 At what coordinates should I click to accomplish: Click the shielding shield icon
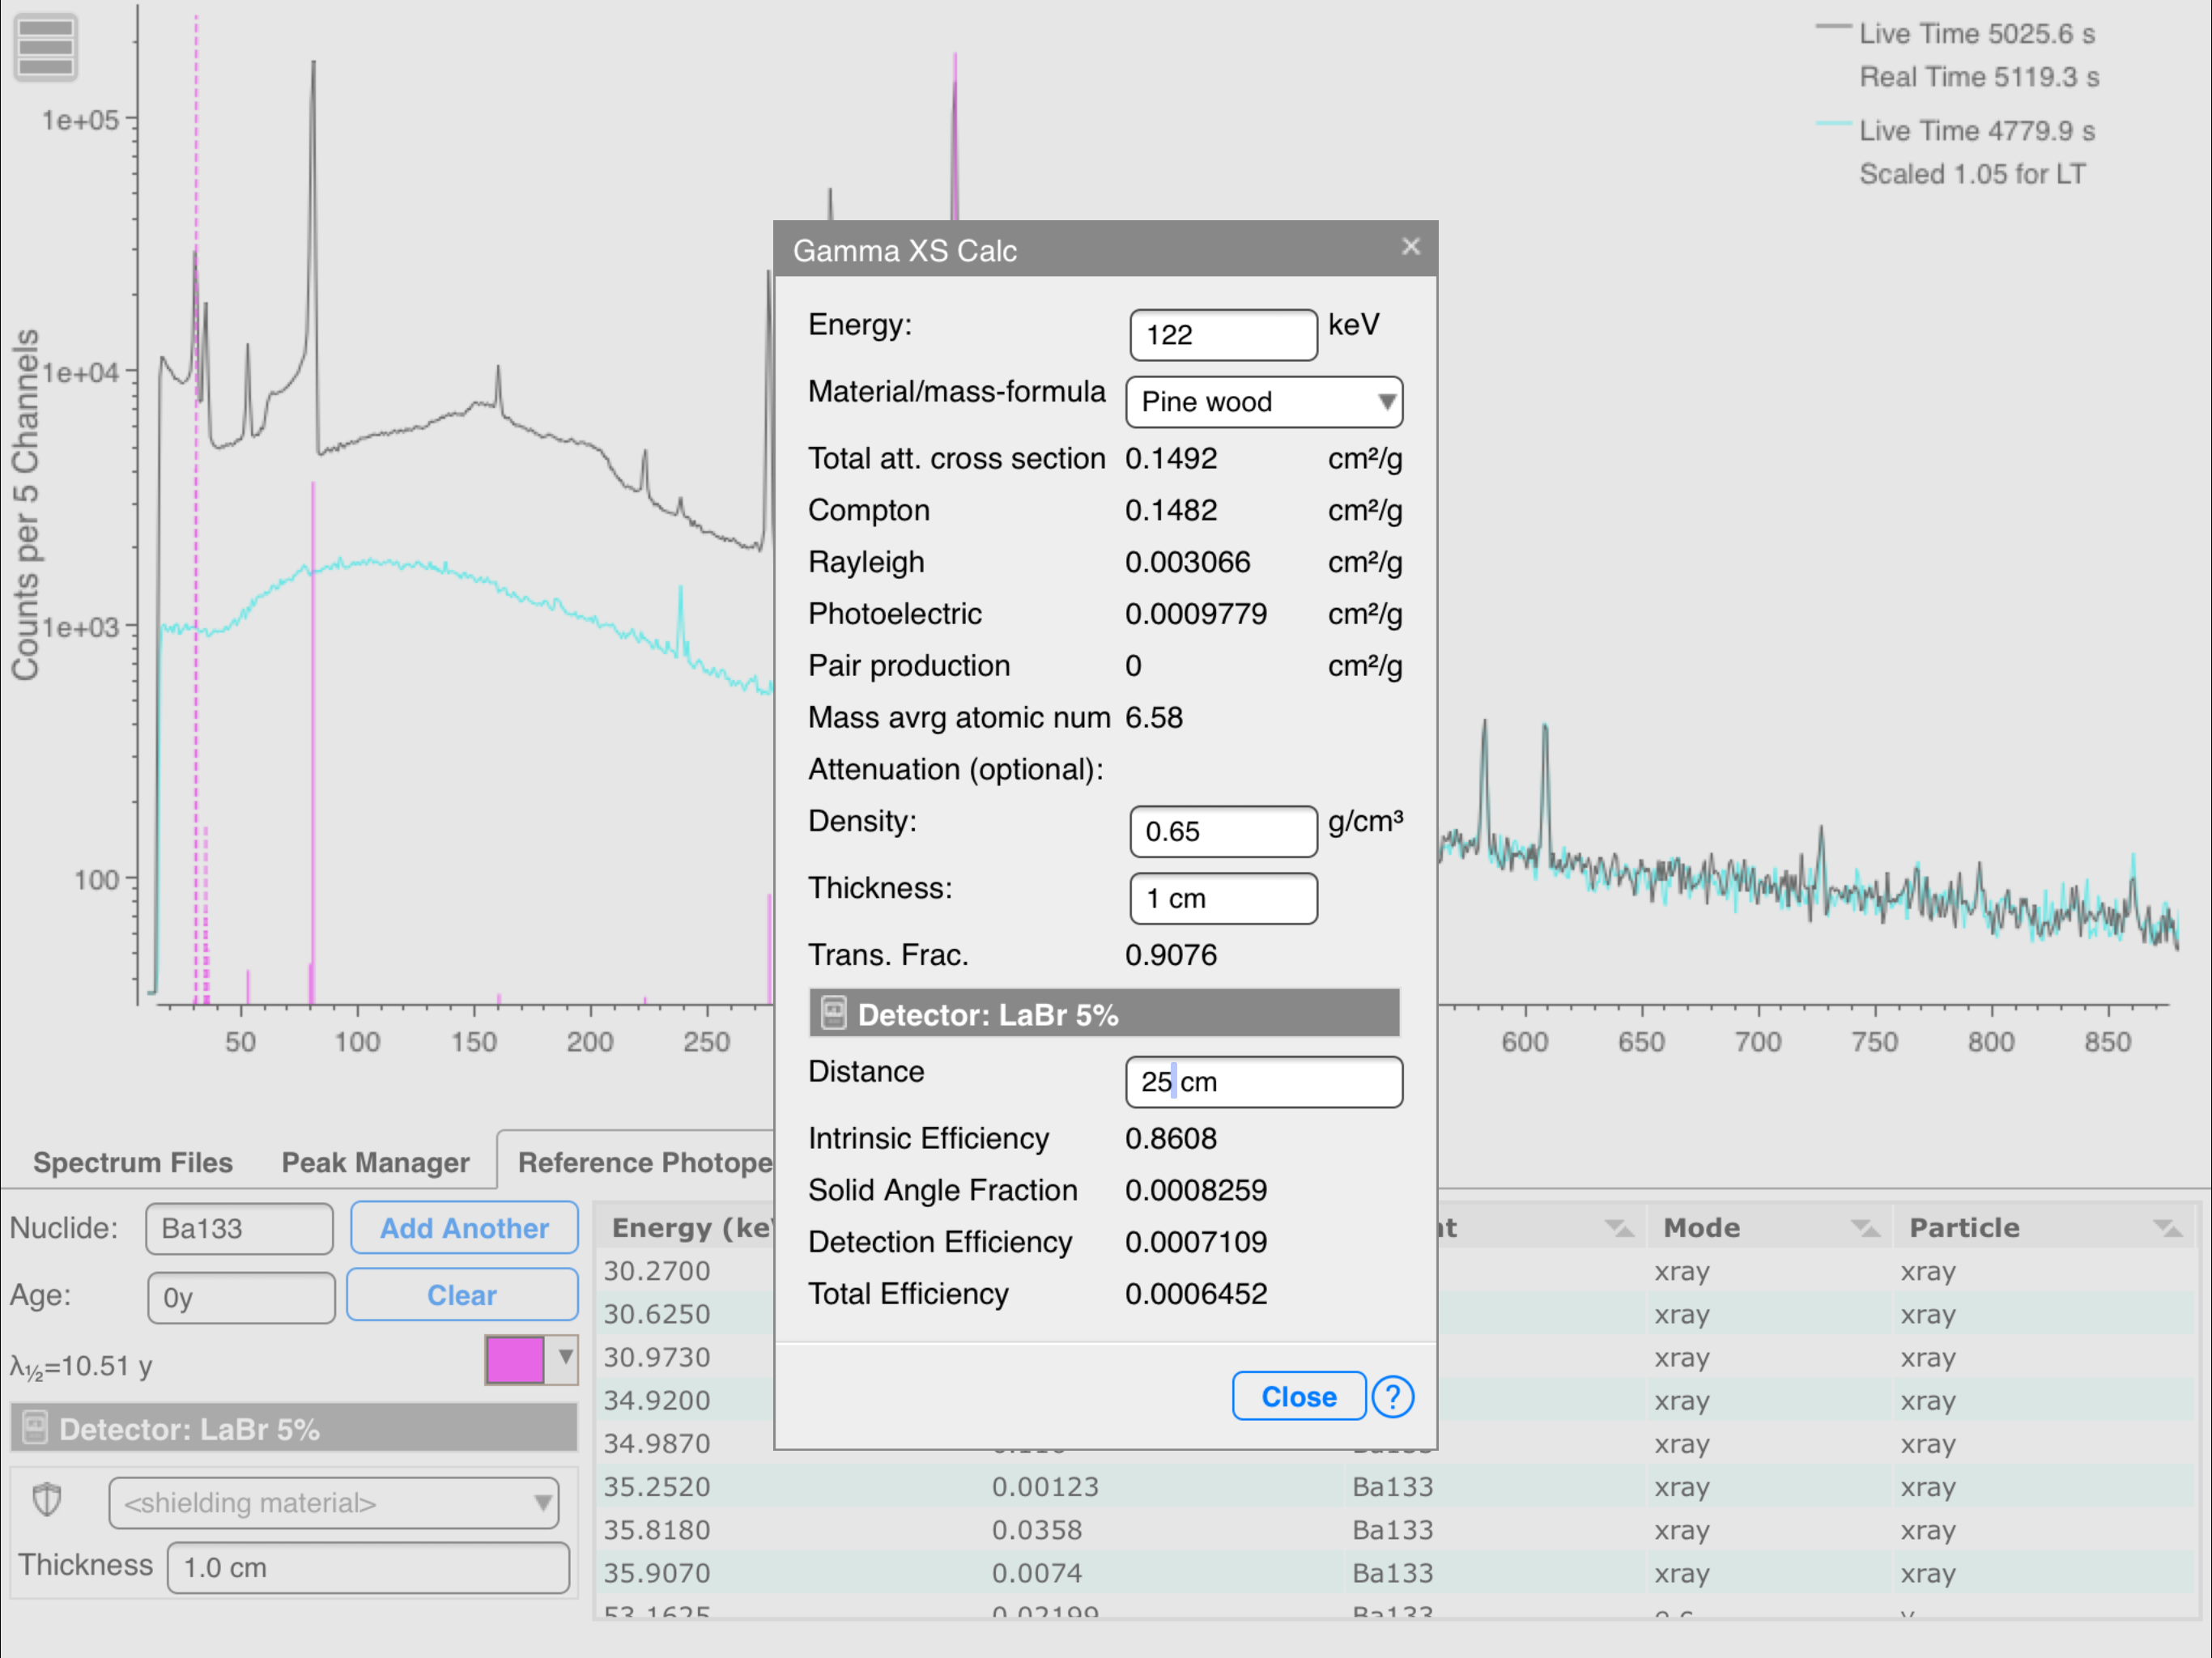click(x=47, y=1500)
